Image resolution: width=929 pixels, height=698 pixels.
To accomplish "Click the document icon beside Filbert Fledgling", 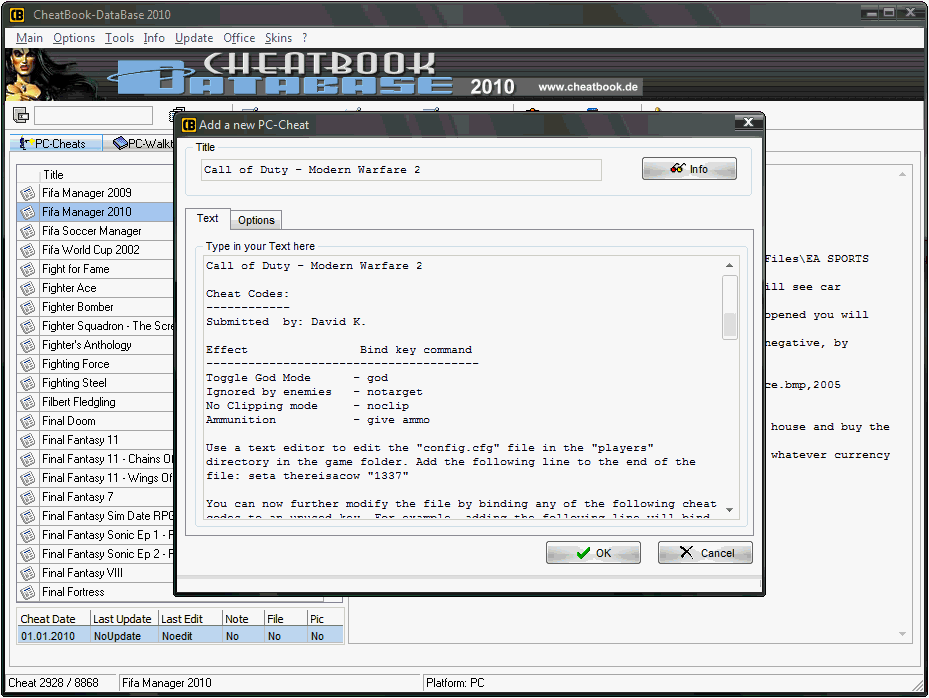I will [x=29, y=402].
